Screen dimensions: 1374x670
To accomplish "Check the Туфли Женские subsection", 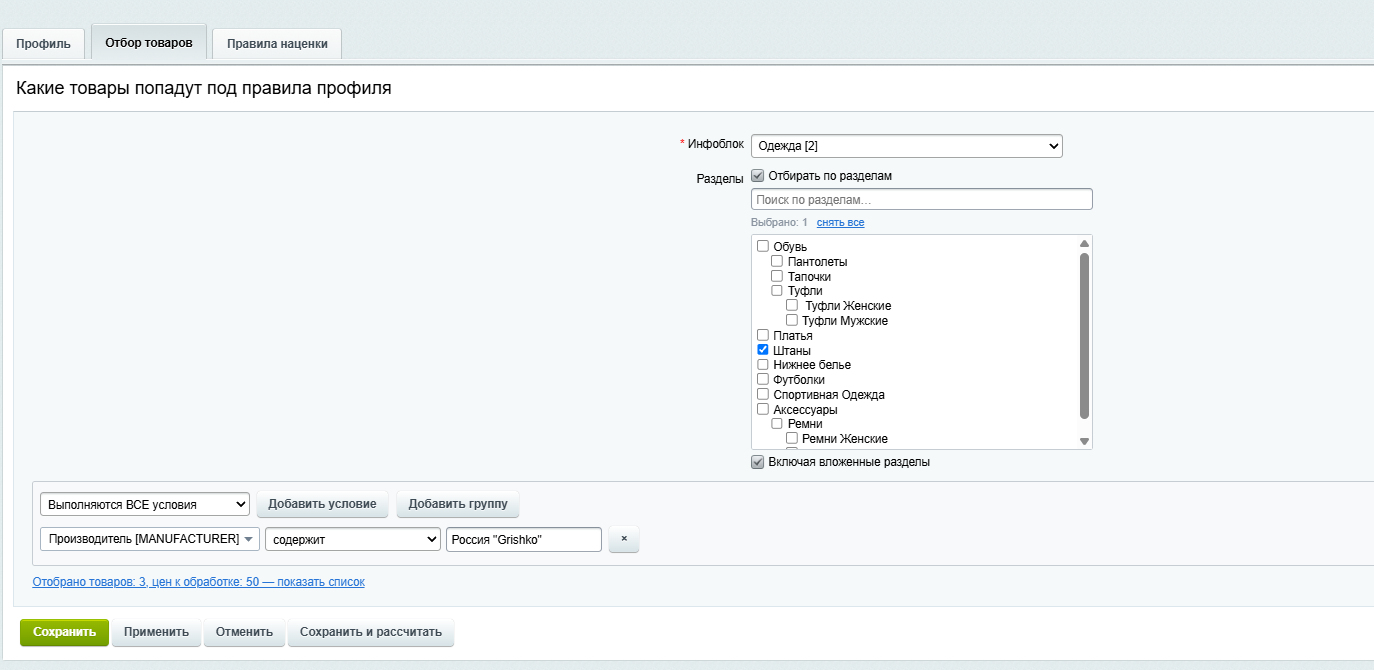I will click(x=792, y=305).
